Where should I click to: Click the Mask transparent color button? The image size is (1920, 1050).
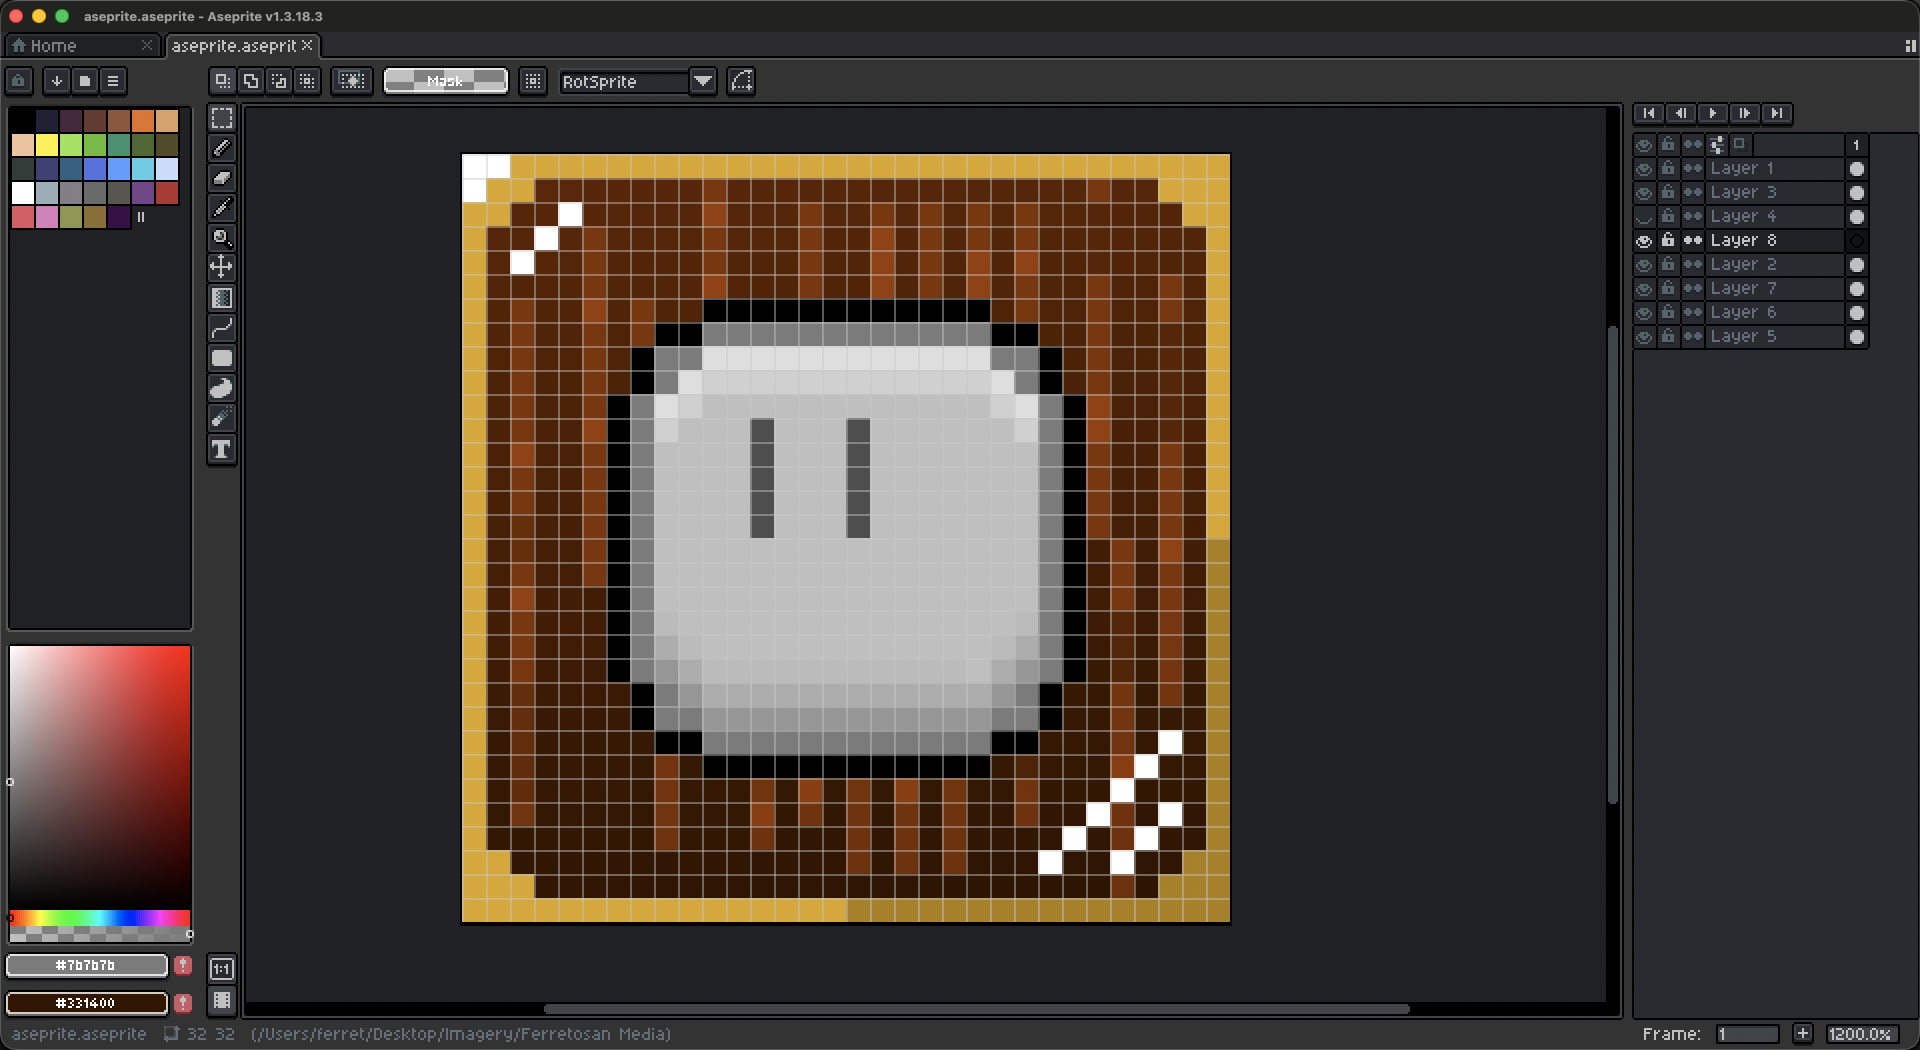coord(446,81)
